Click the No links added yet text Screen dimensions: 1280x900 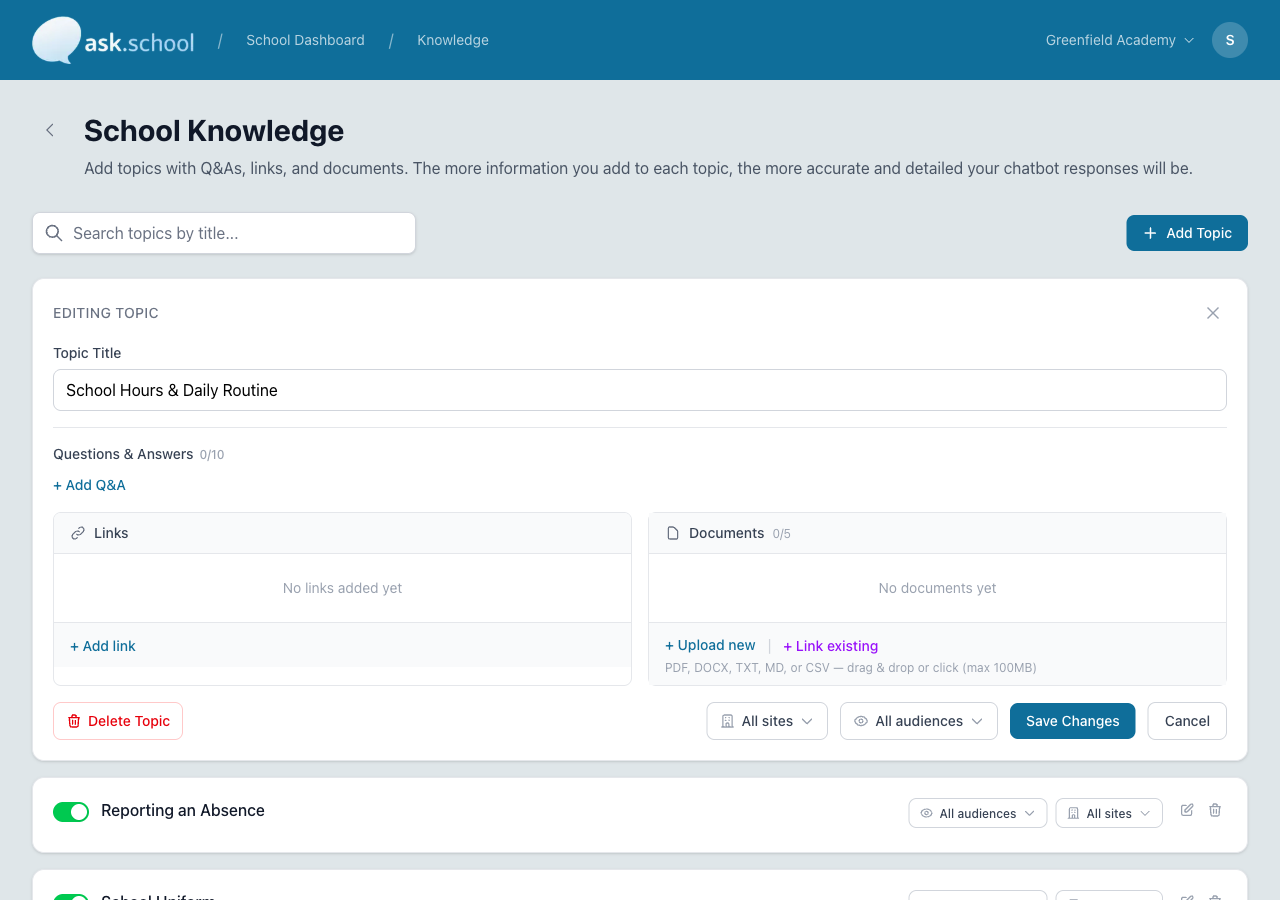(x=342, y=588)
